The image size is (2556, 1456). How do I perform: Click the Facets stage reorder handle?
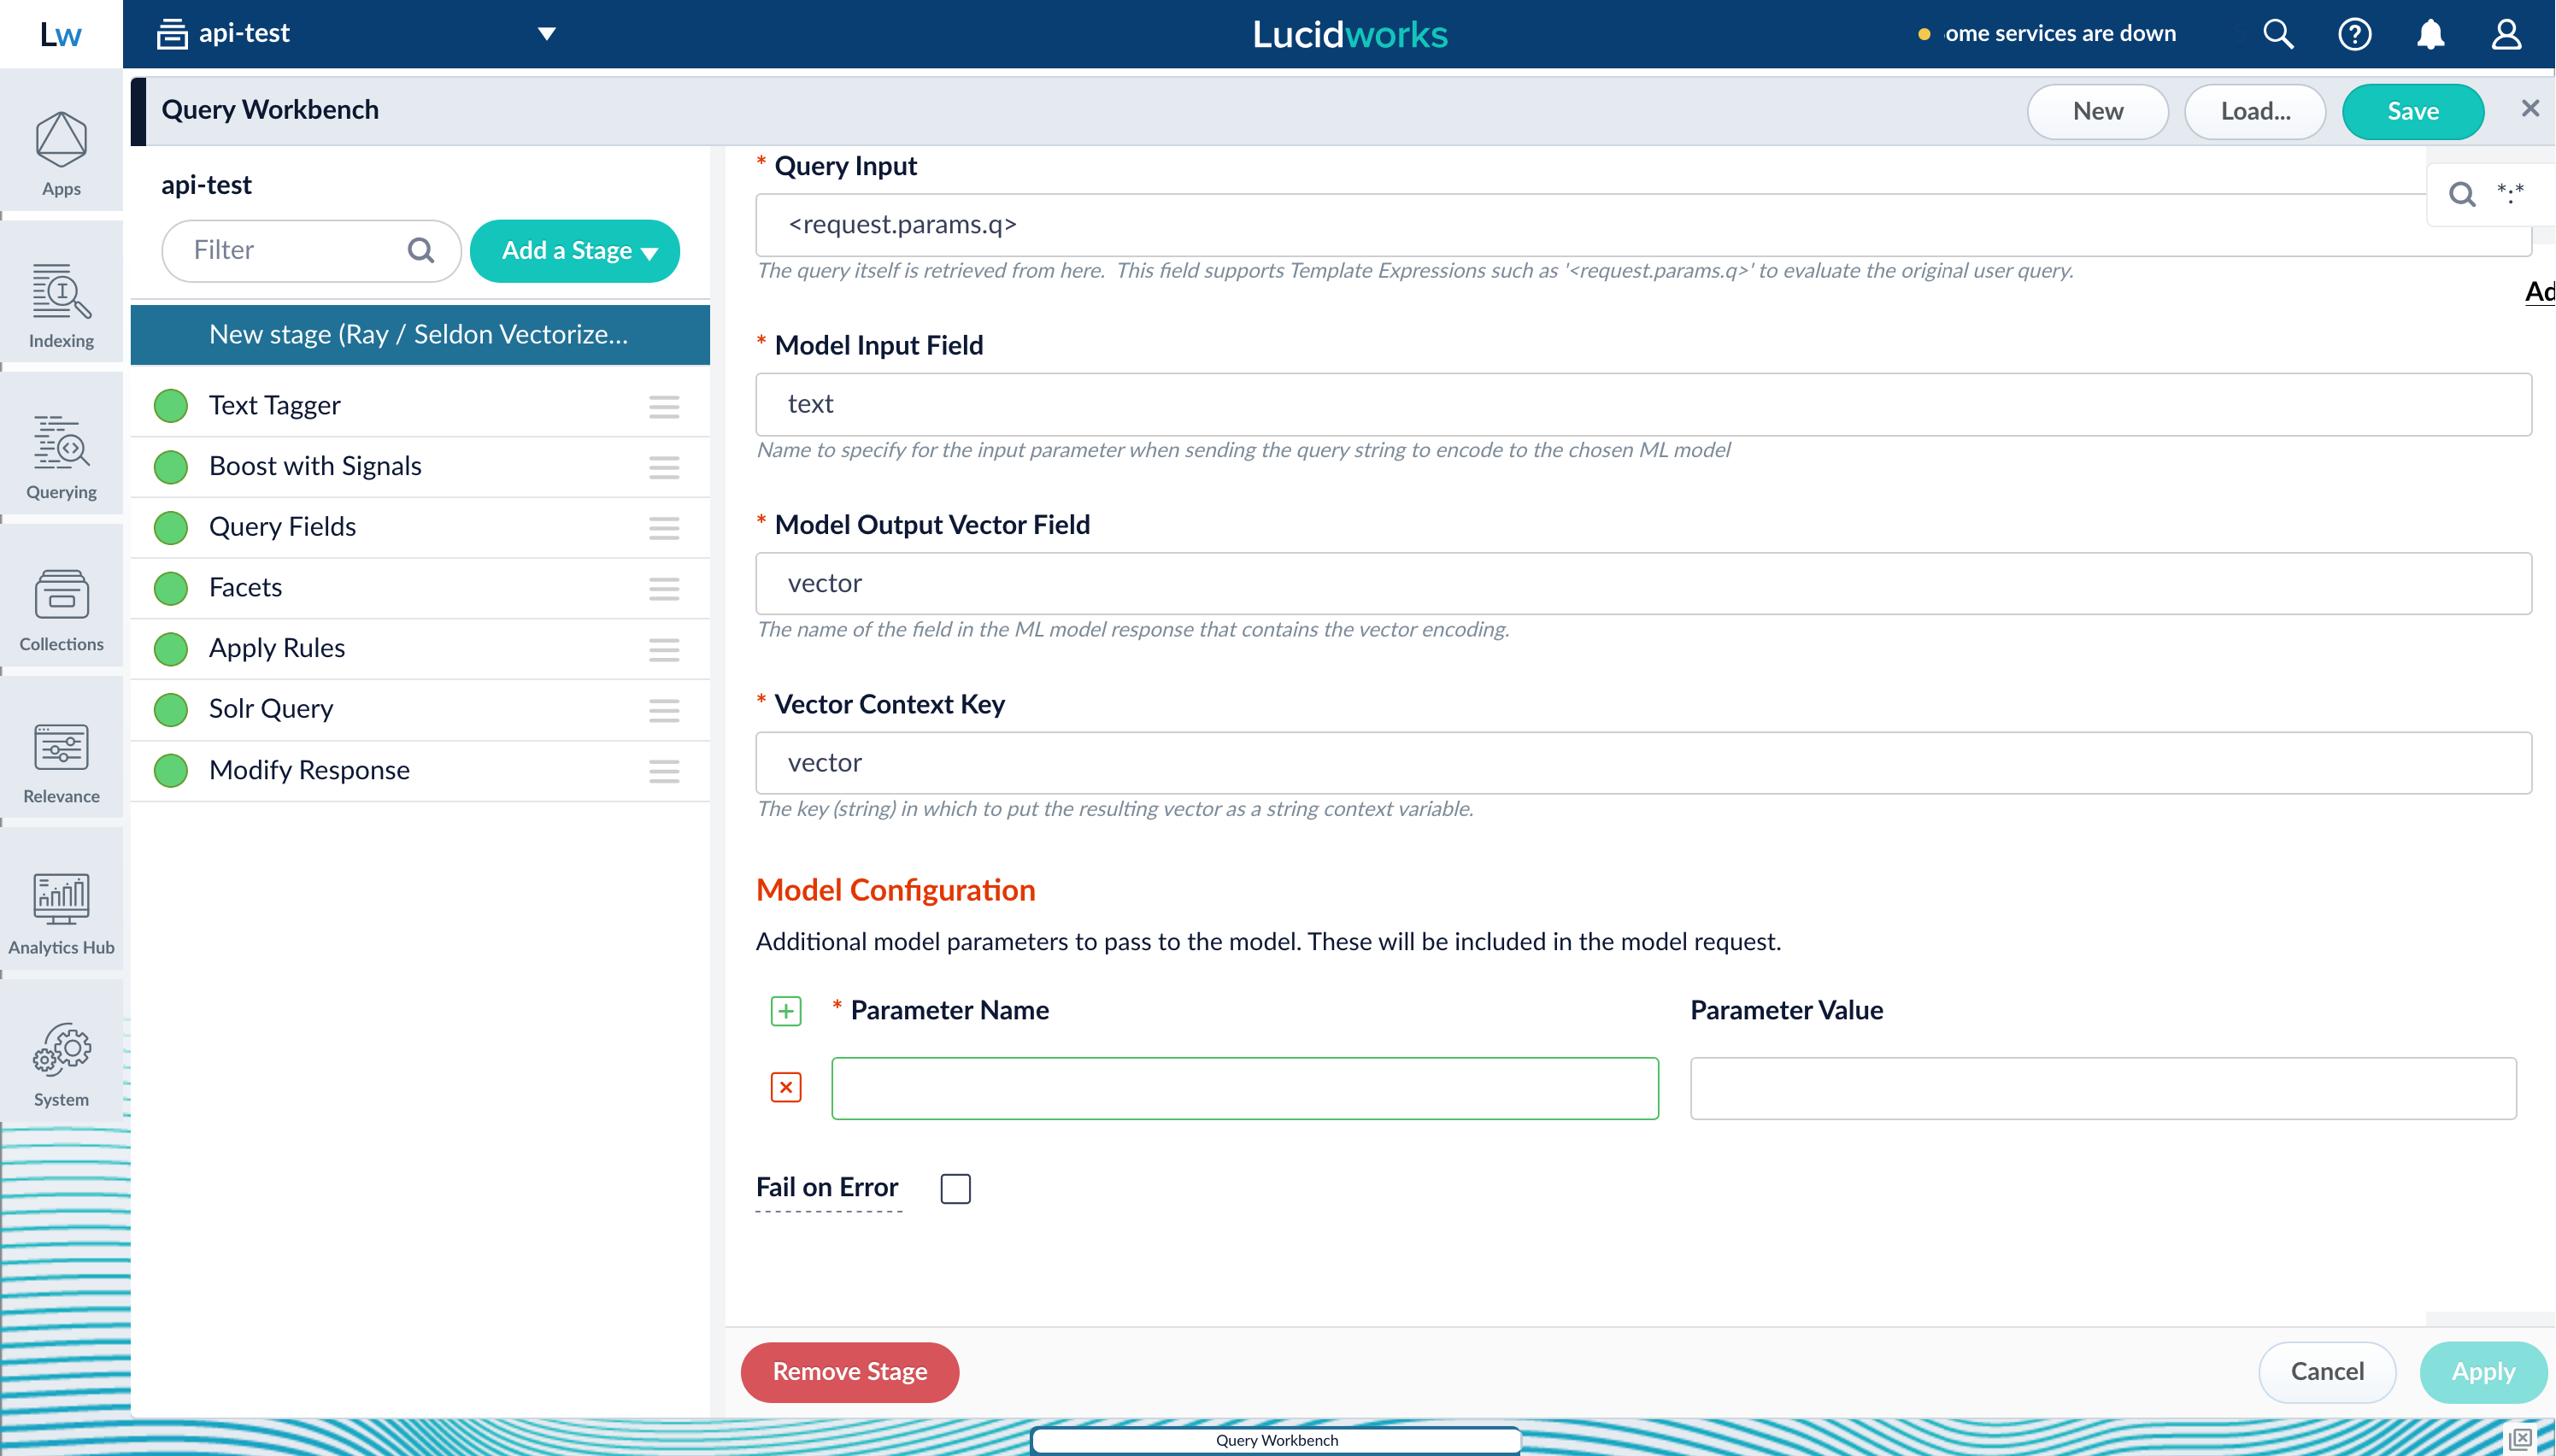[x=664, y=588]
